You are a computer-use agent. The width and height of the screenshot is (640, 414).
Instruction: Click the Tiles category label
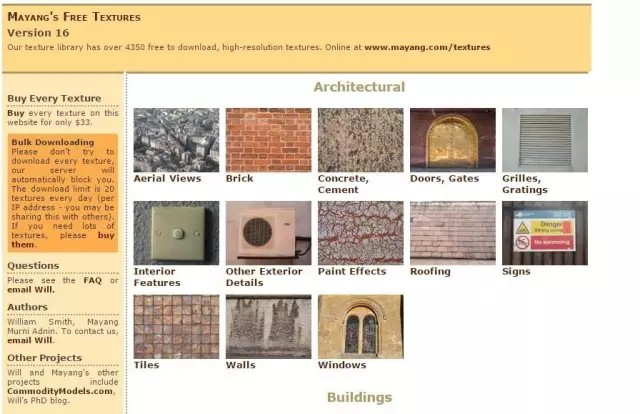click(x=147, y=365)
